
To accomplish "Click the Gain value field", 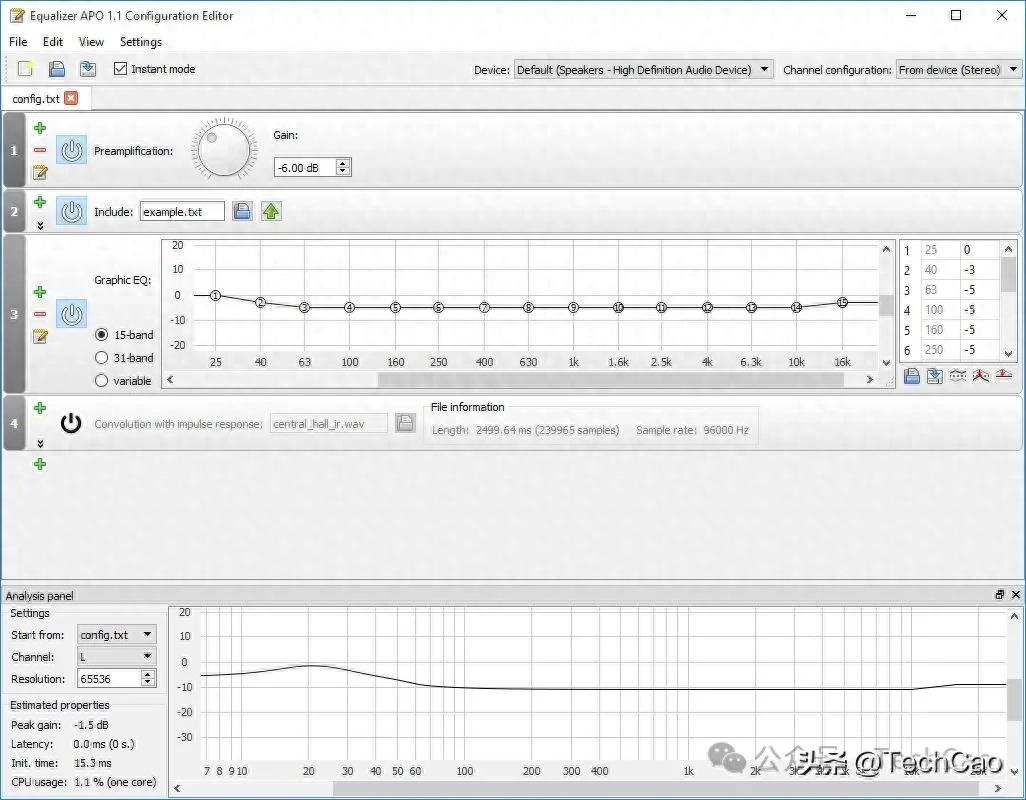I will pyautogui.click(x=305, y=167).
